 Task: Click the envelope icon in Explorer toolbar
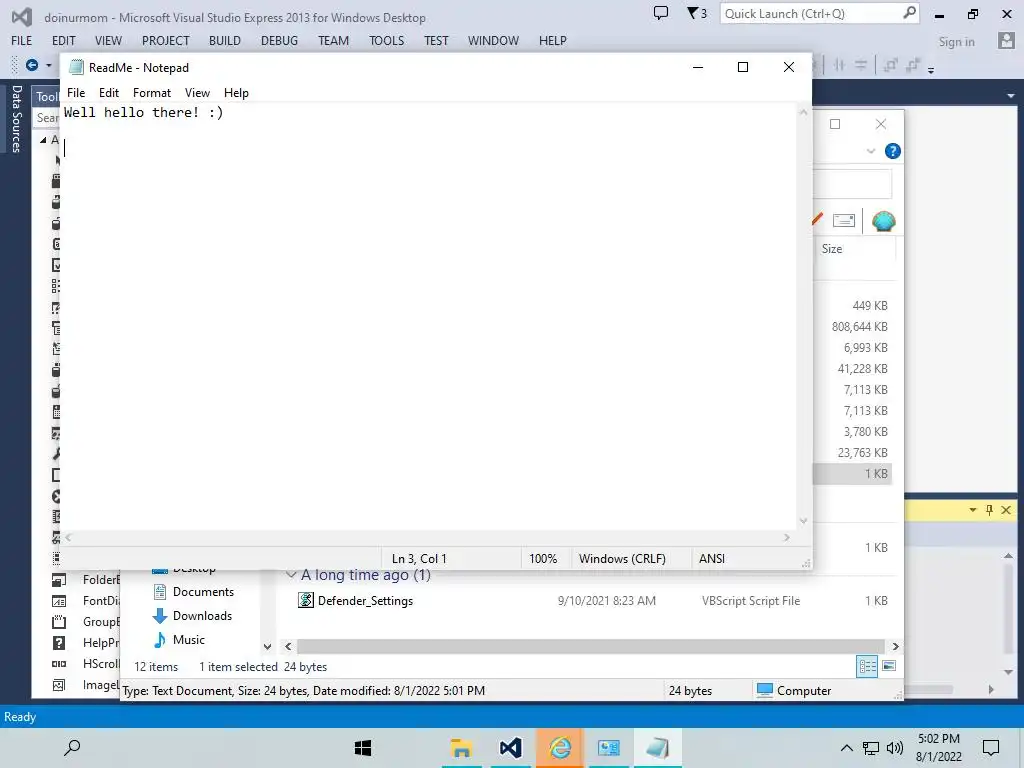[x=844, y=221]
